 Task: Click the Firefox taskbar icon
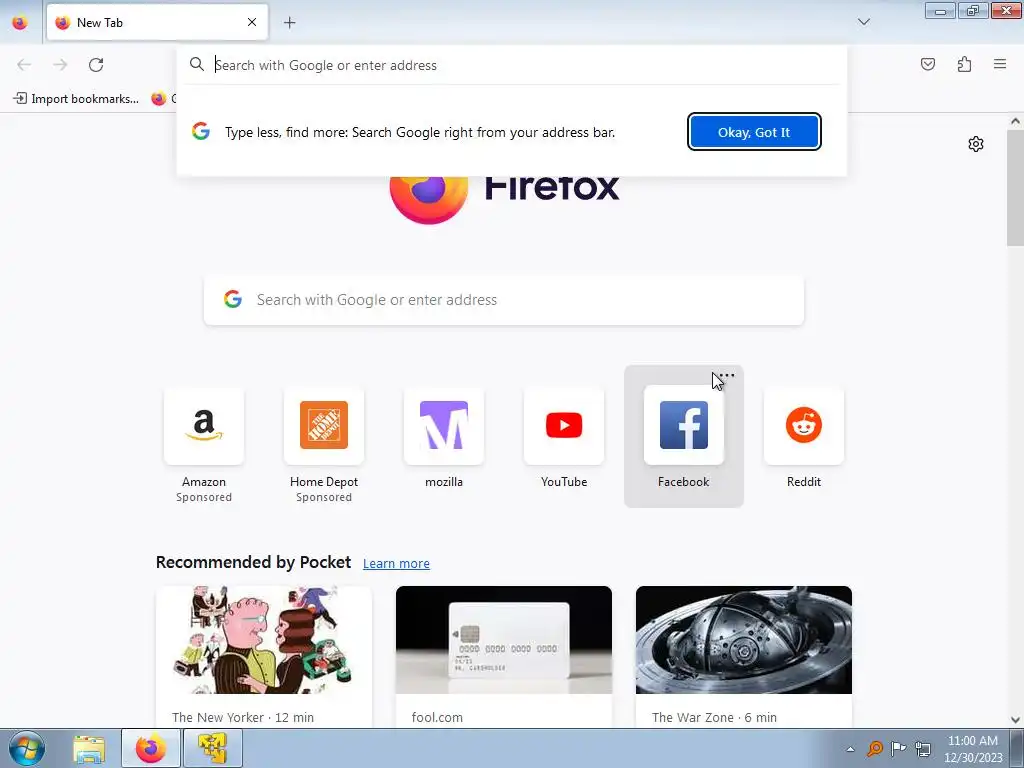tap(151, 748)
